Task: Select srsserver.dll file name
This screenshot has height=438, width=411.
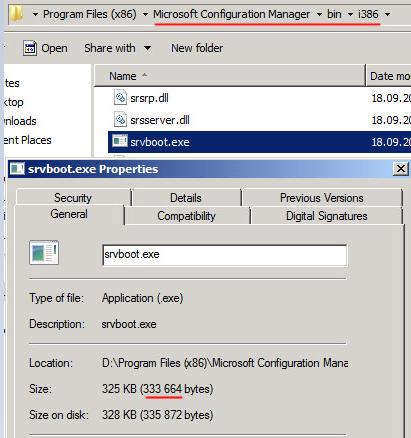Action: coord(160,120)
